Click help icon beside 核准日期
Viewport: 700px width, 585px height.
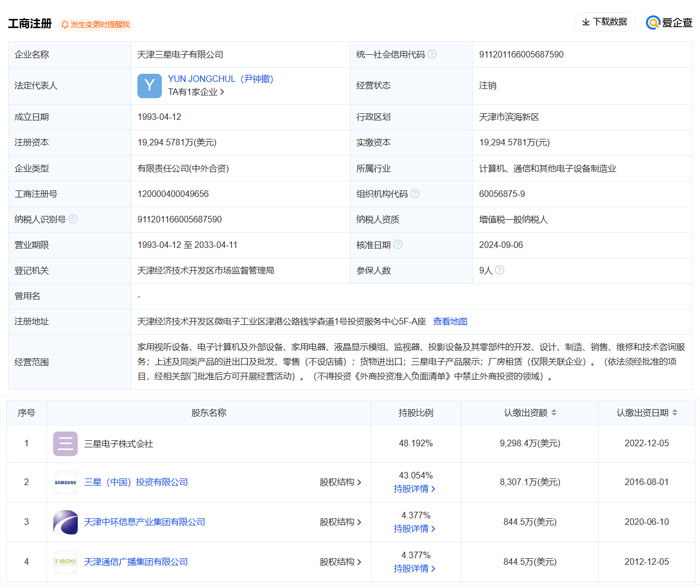[x=398, y=244]
